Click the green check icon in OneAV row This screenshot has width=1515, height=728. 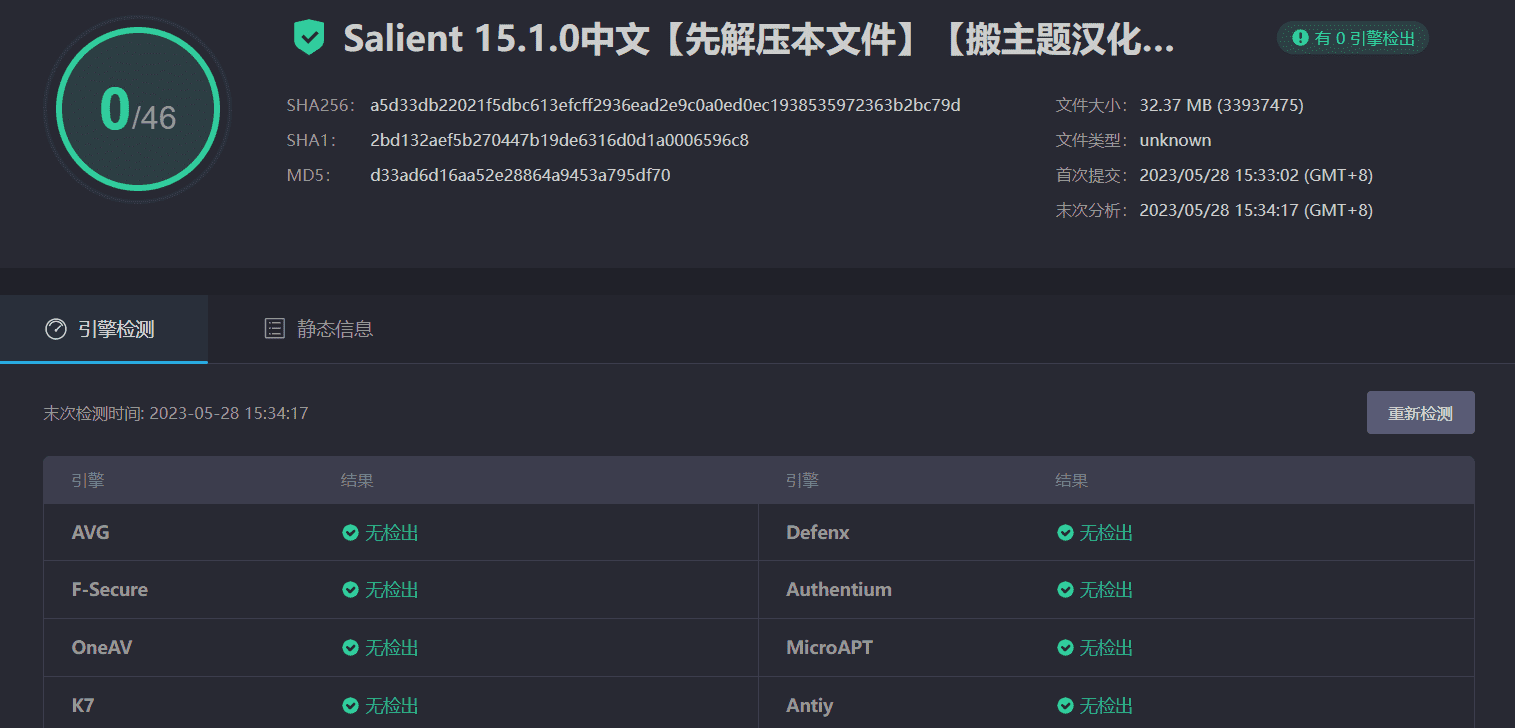click(x=350, y=648)
